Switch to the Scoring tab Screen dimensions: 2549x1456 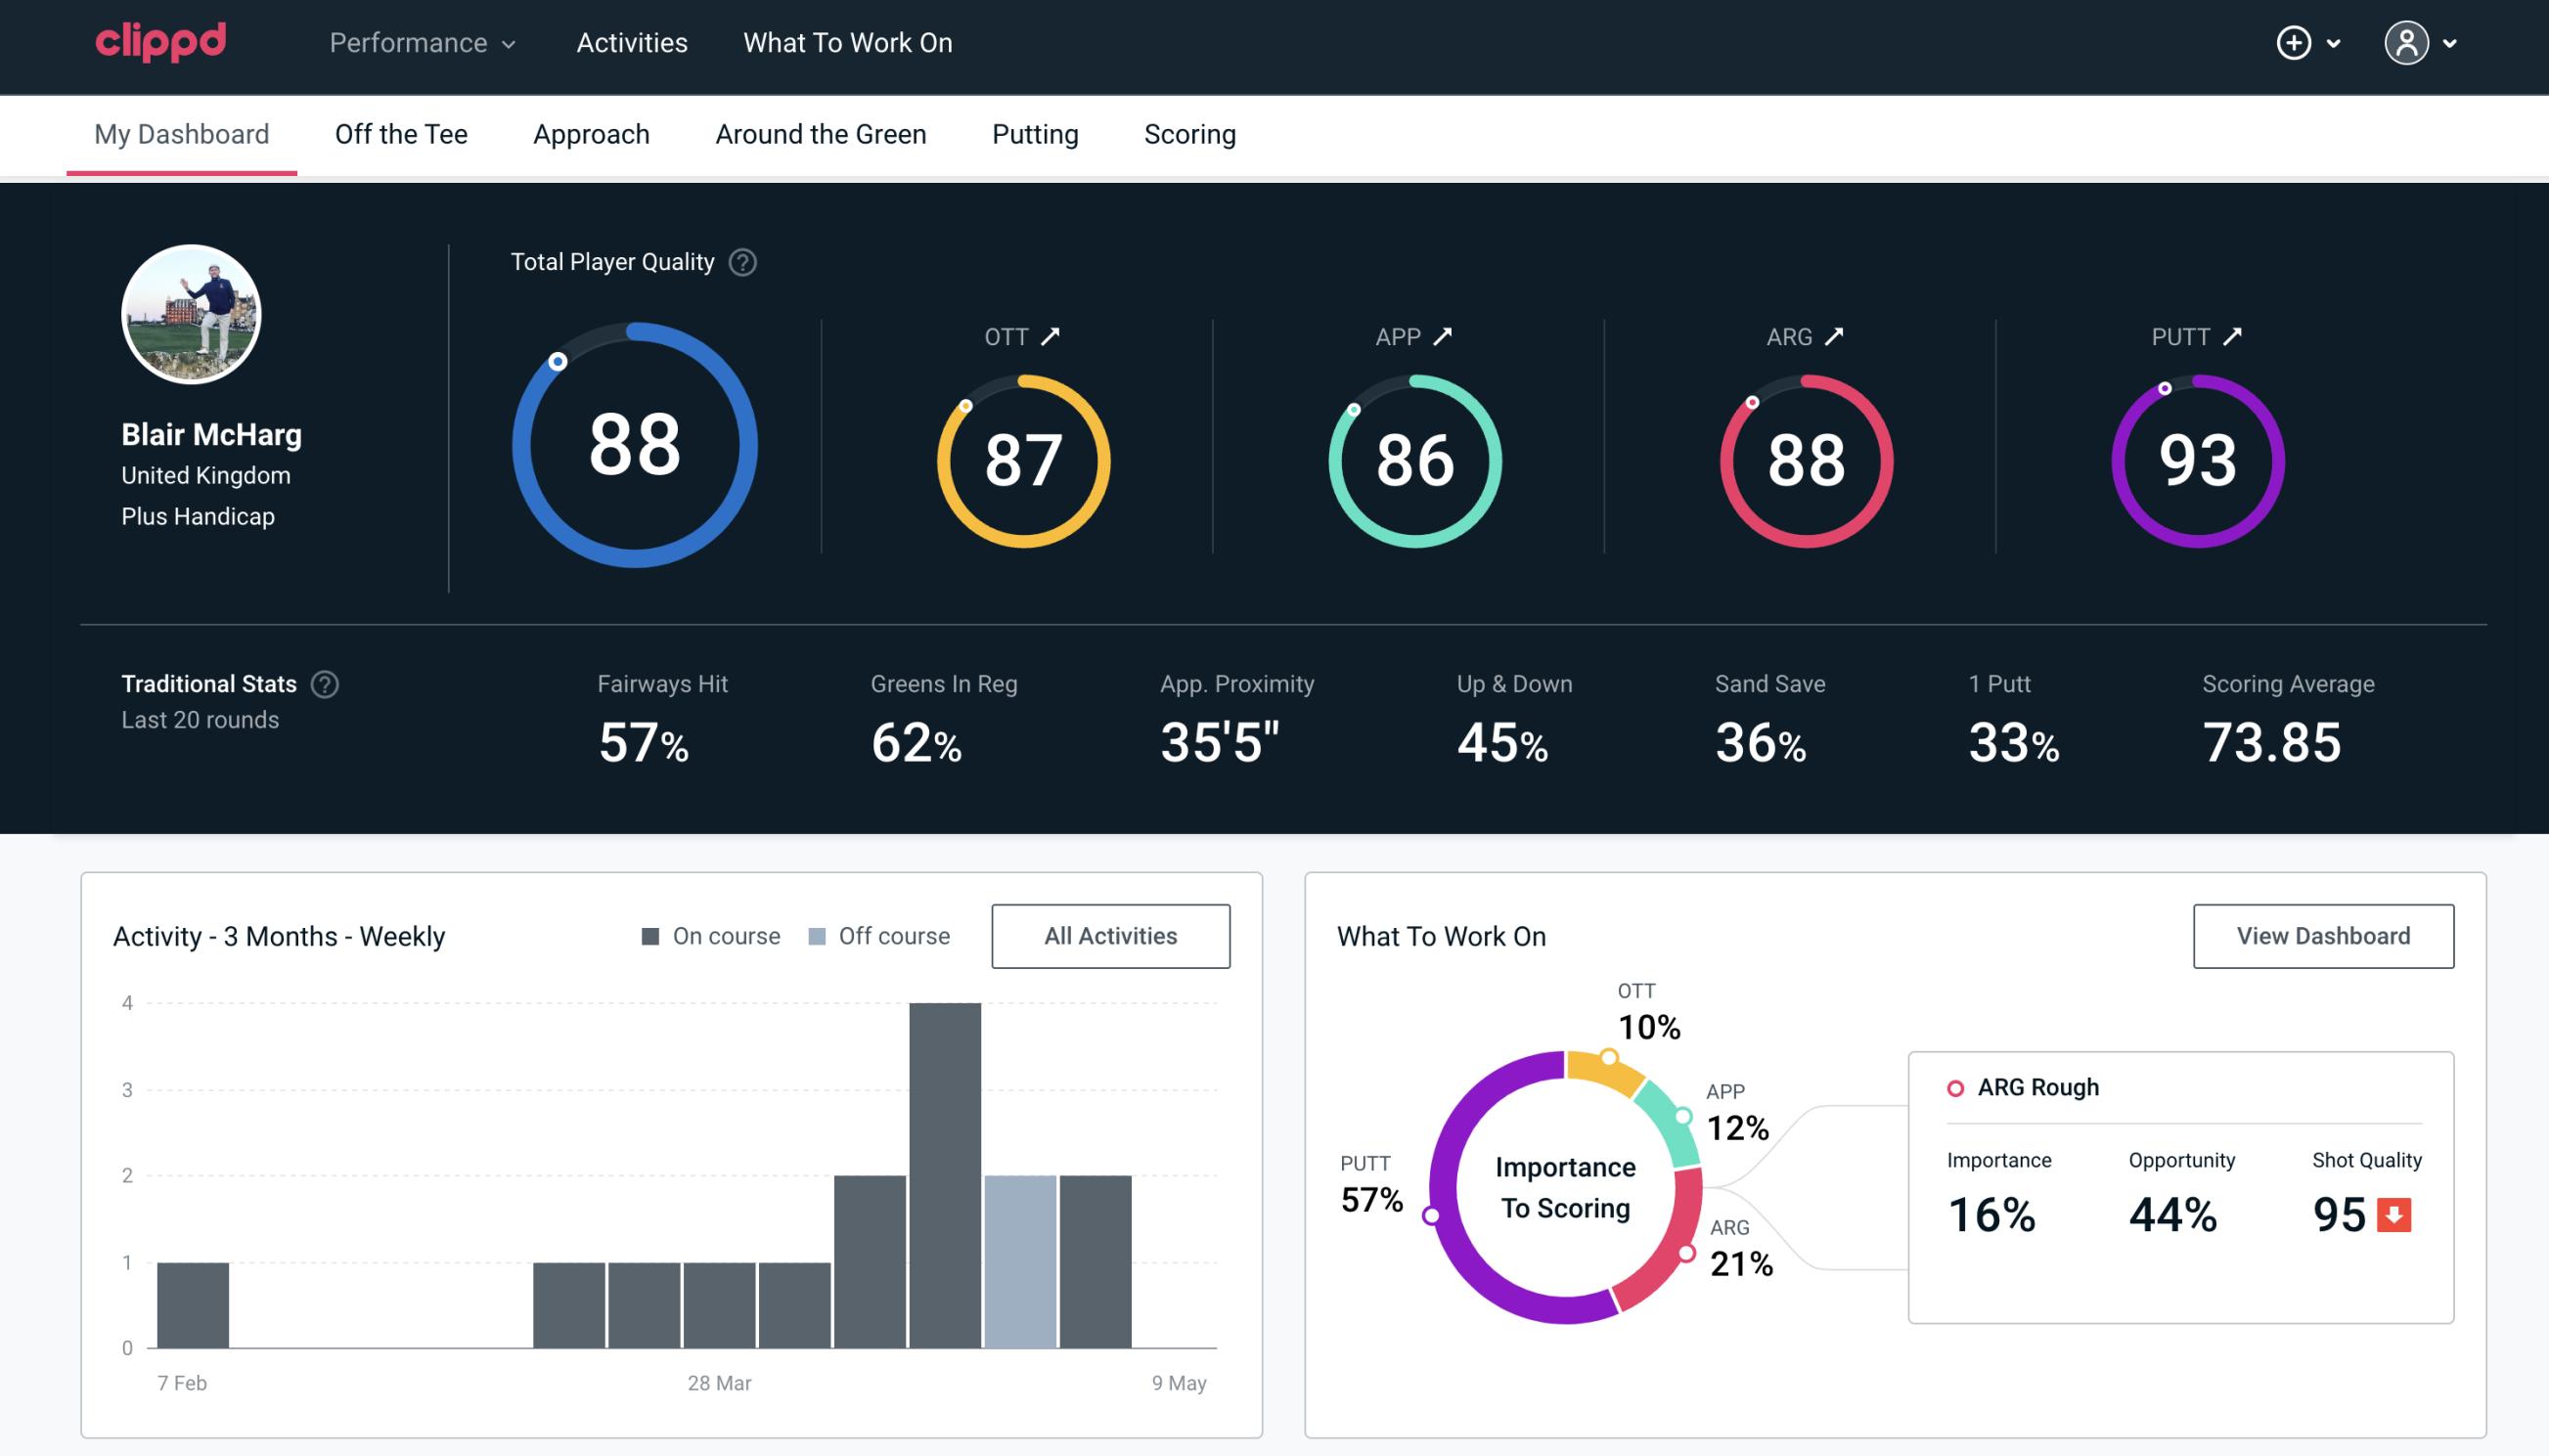(1190, 133)
